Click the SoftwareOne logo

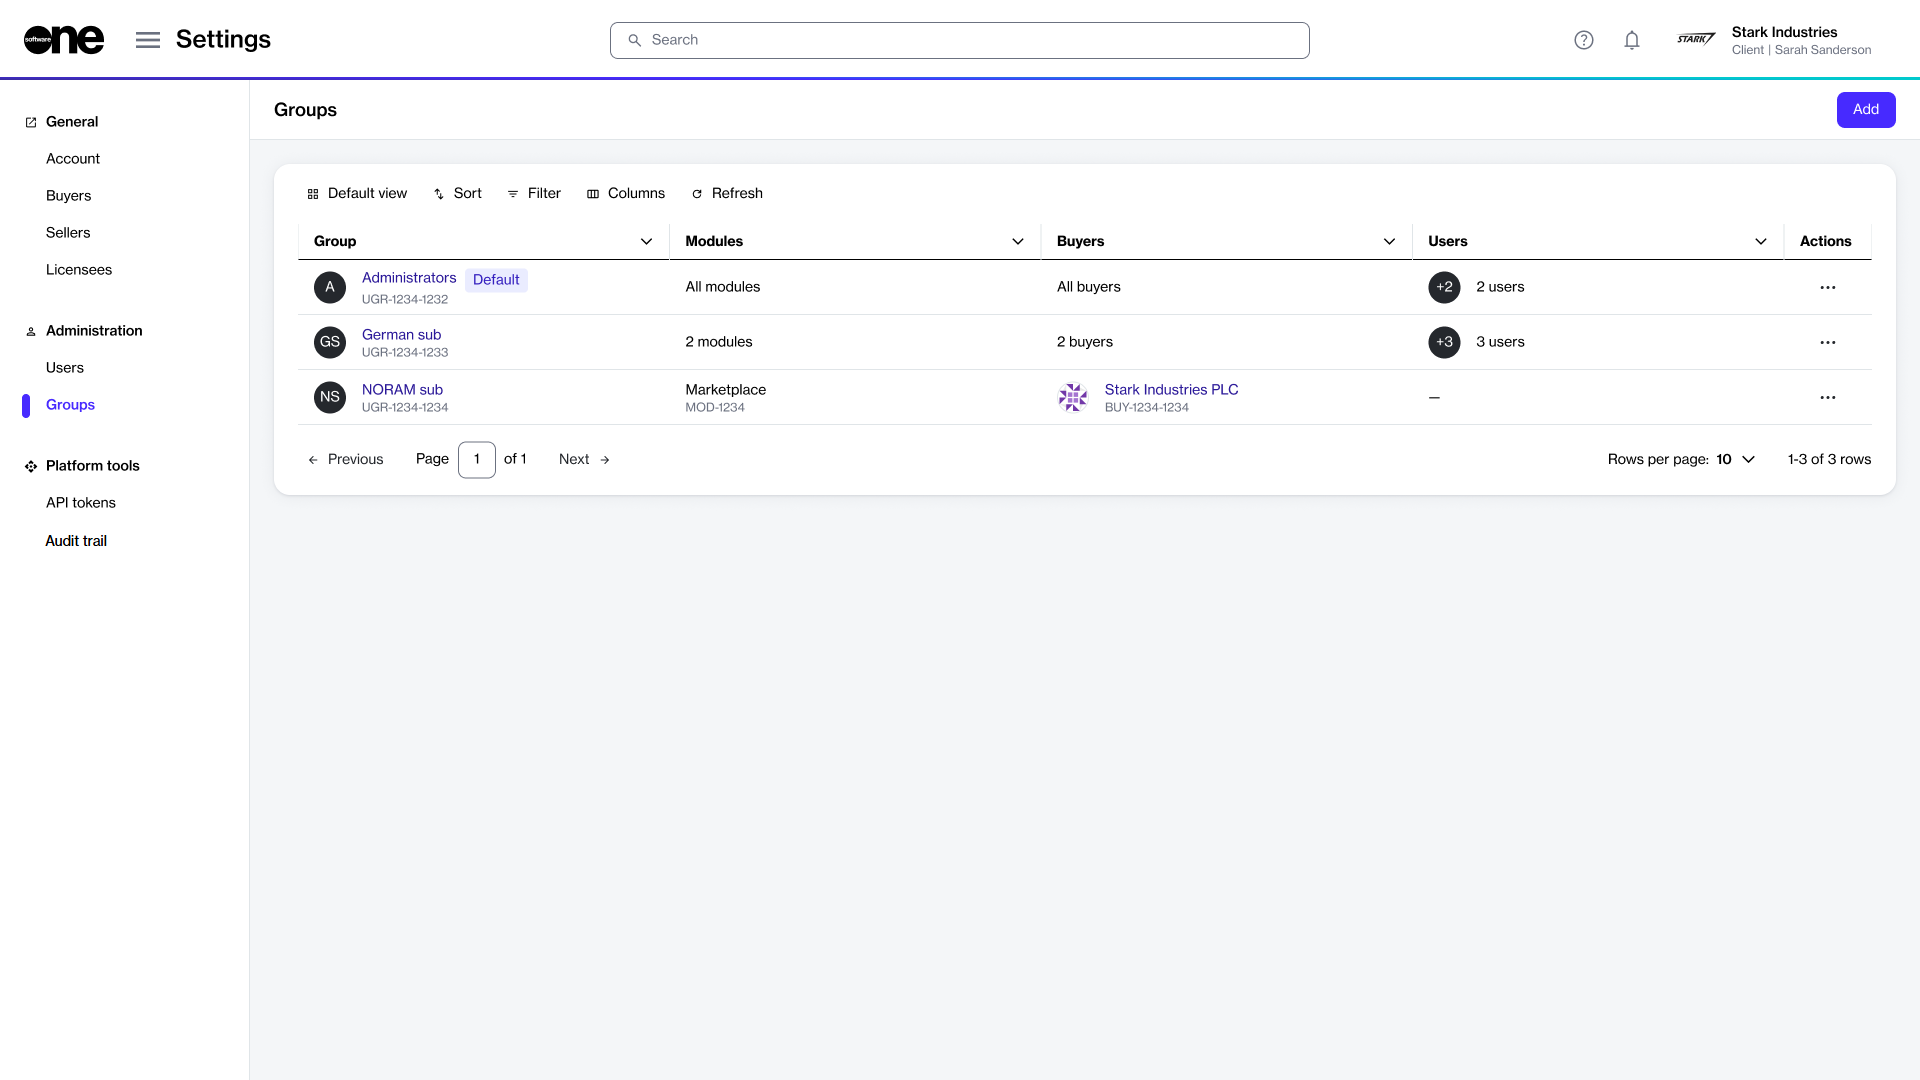point(64,40)
